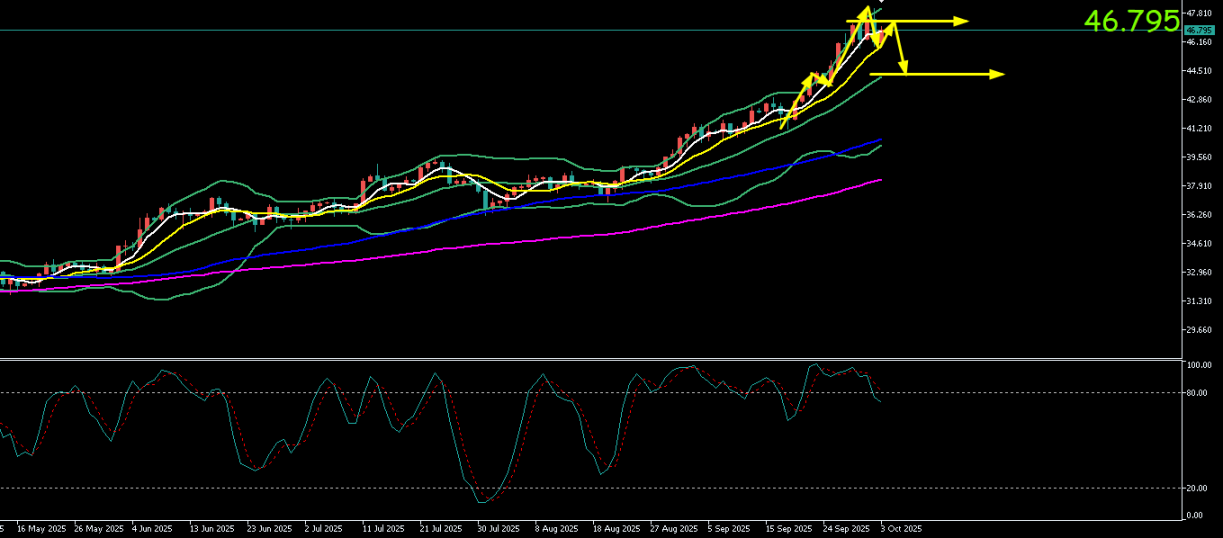Click the 20.00 oscillator level label
1223x538 pixels.
click(1198, 489)
